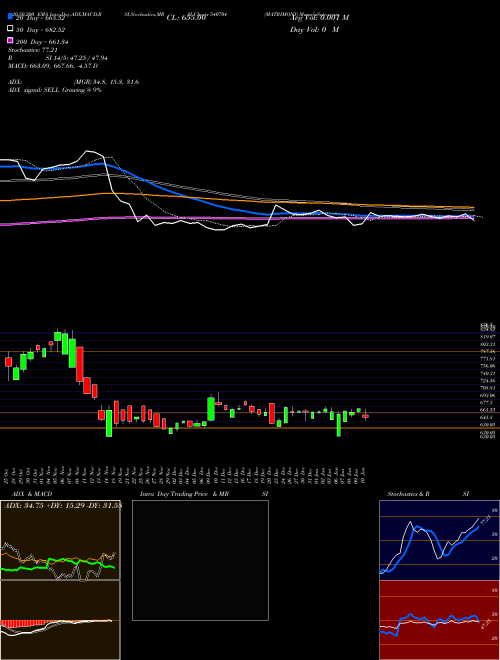This screenshot has width=500, height=660.
Task: Click the MACD values line
Action: [53, 66]
